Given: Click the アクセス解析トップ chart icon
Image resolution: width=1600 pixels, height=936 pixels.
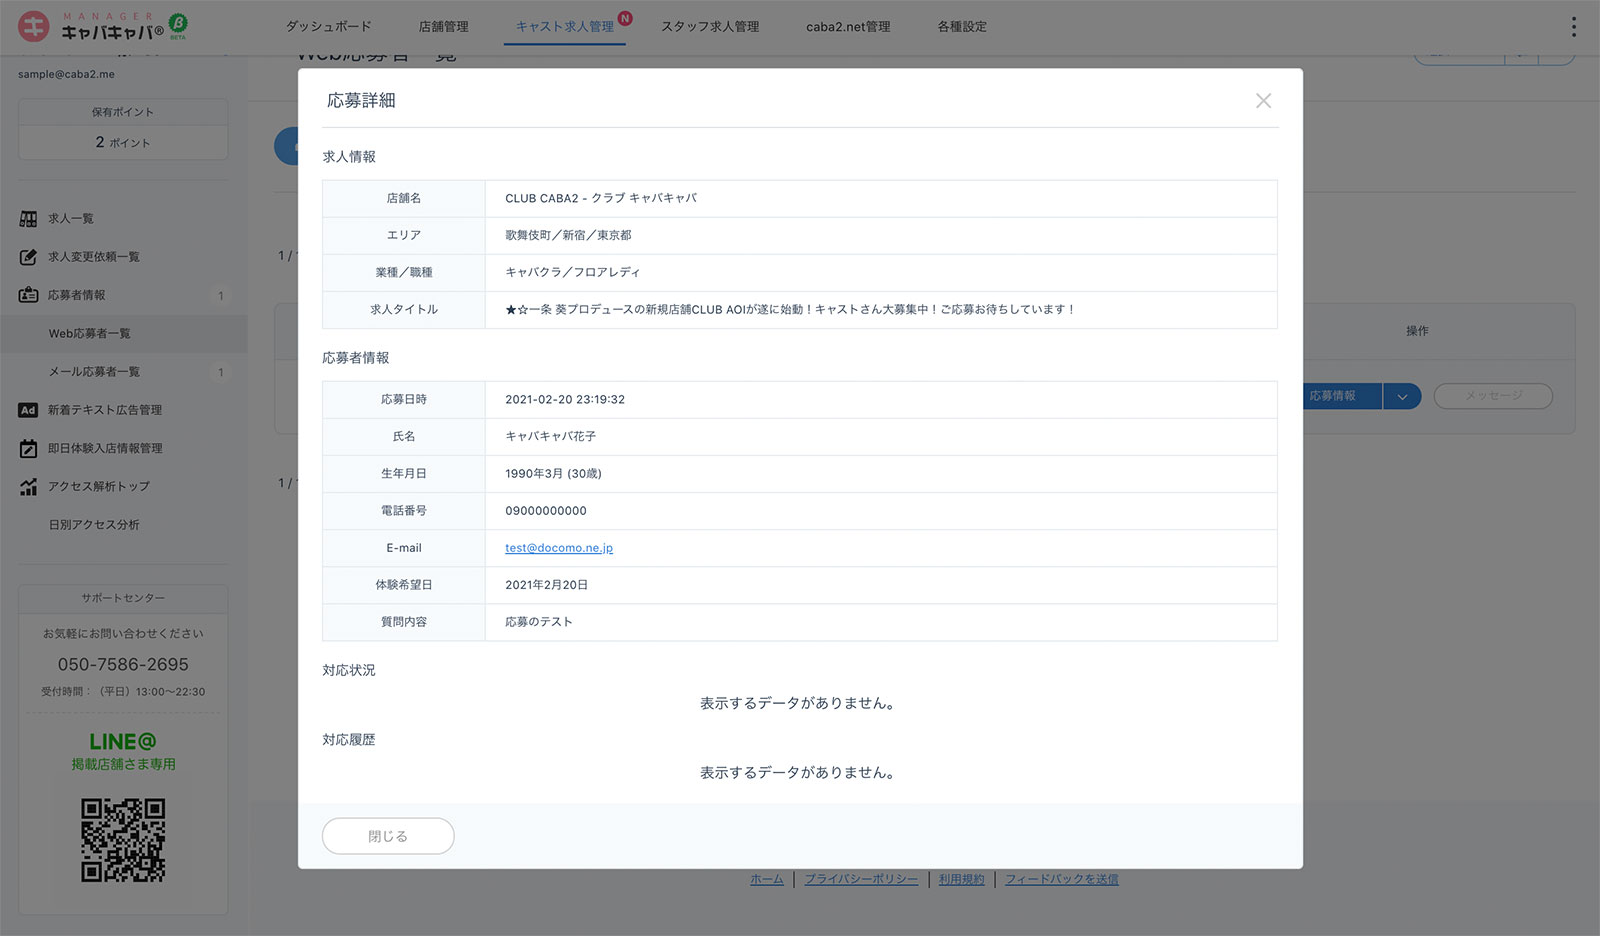Looking at the screenshot, I should 28,487.
